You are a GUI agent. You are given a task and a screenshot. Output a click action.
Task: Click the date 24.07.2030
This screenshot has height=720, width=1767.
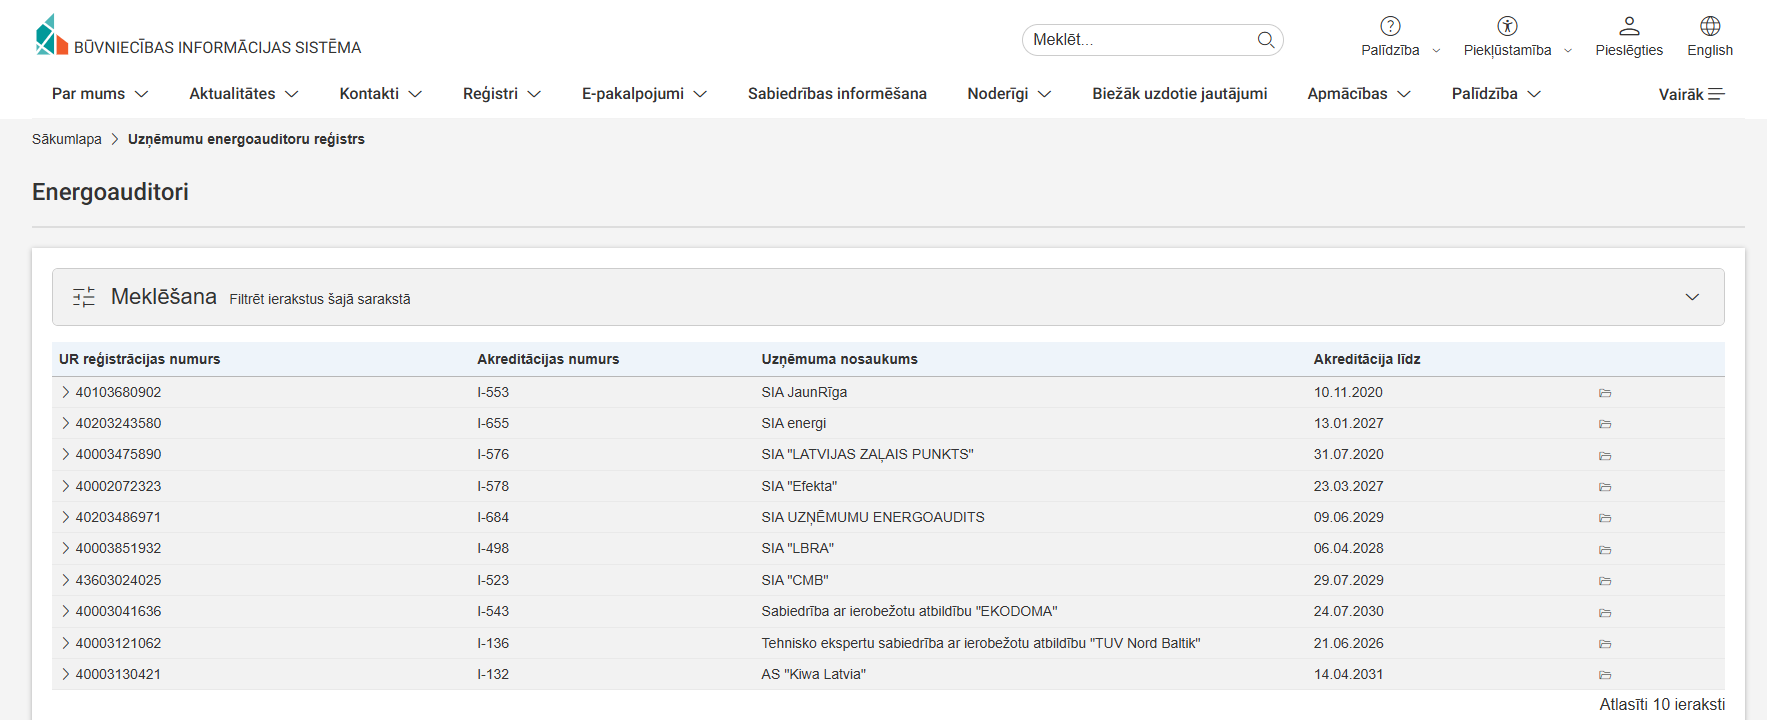tap(1349, 611)
